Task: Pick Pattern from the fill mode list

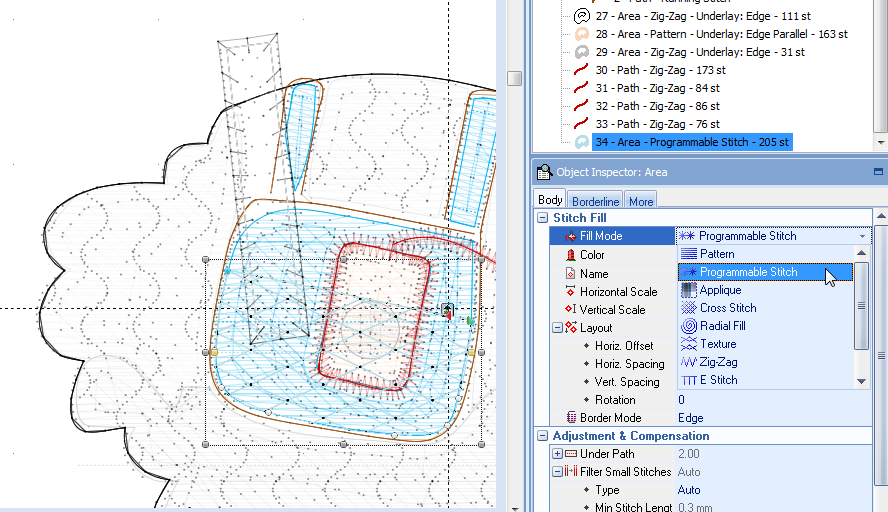Action: coord(717,254)
